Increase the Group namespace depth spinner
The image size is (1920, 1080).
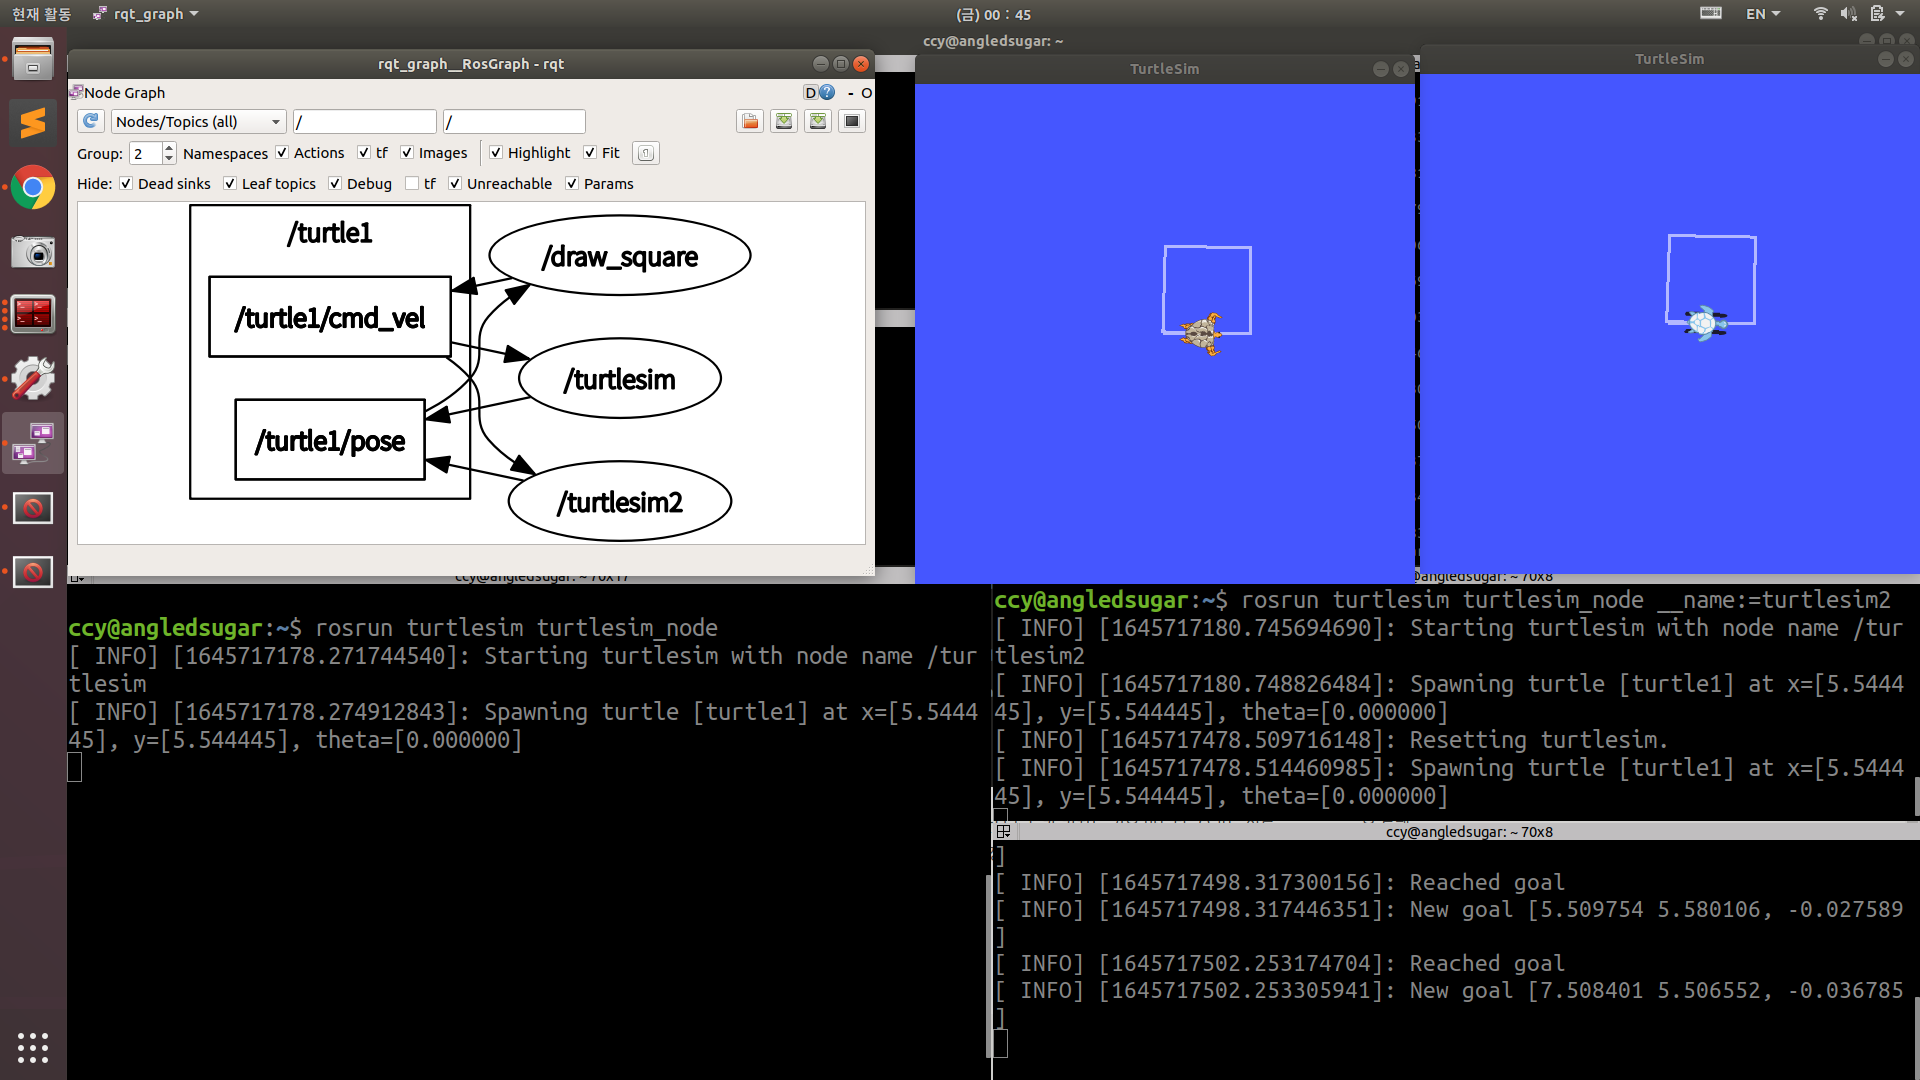[169, 148]
